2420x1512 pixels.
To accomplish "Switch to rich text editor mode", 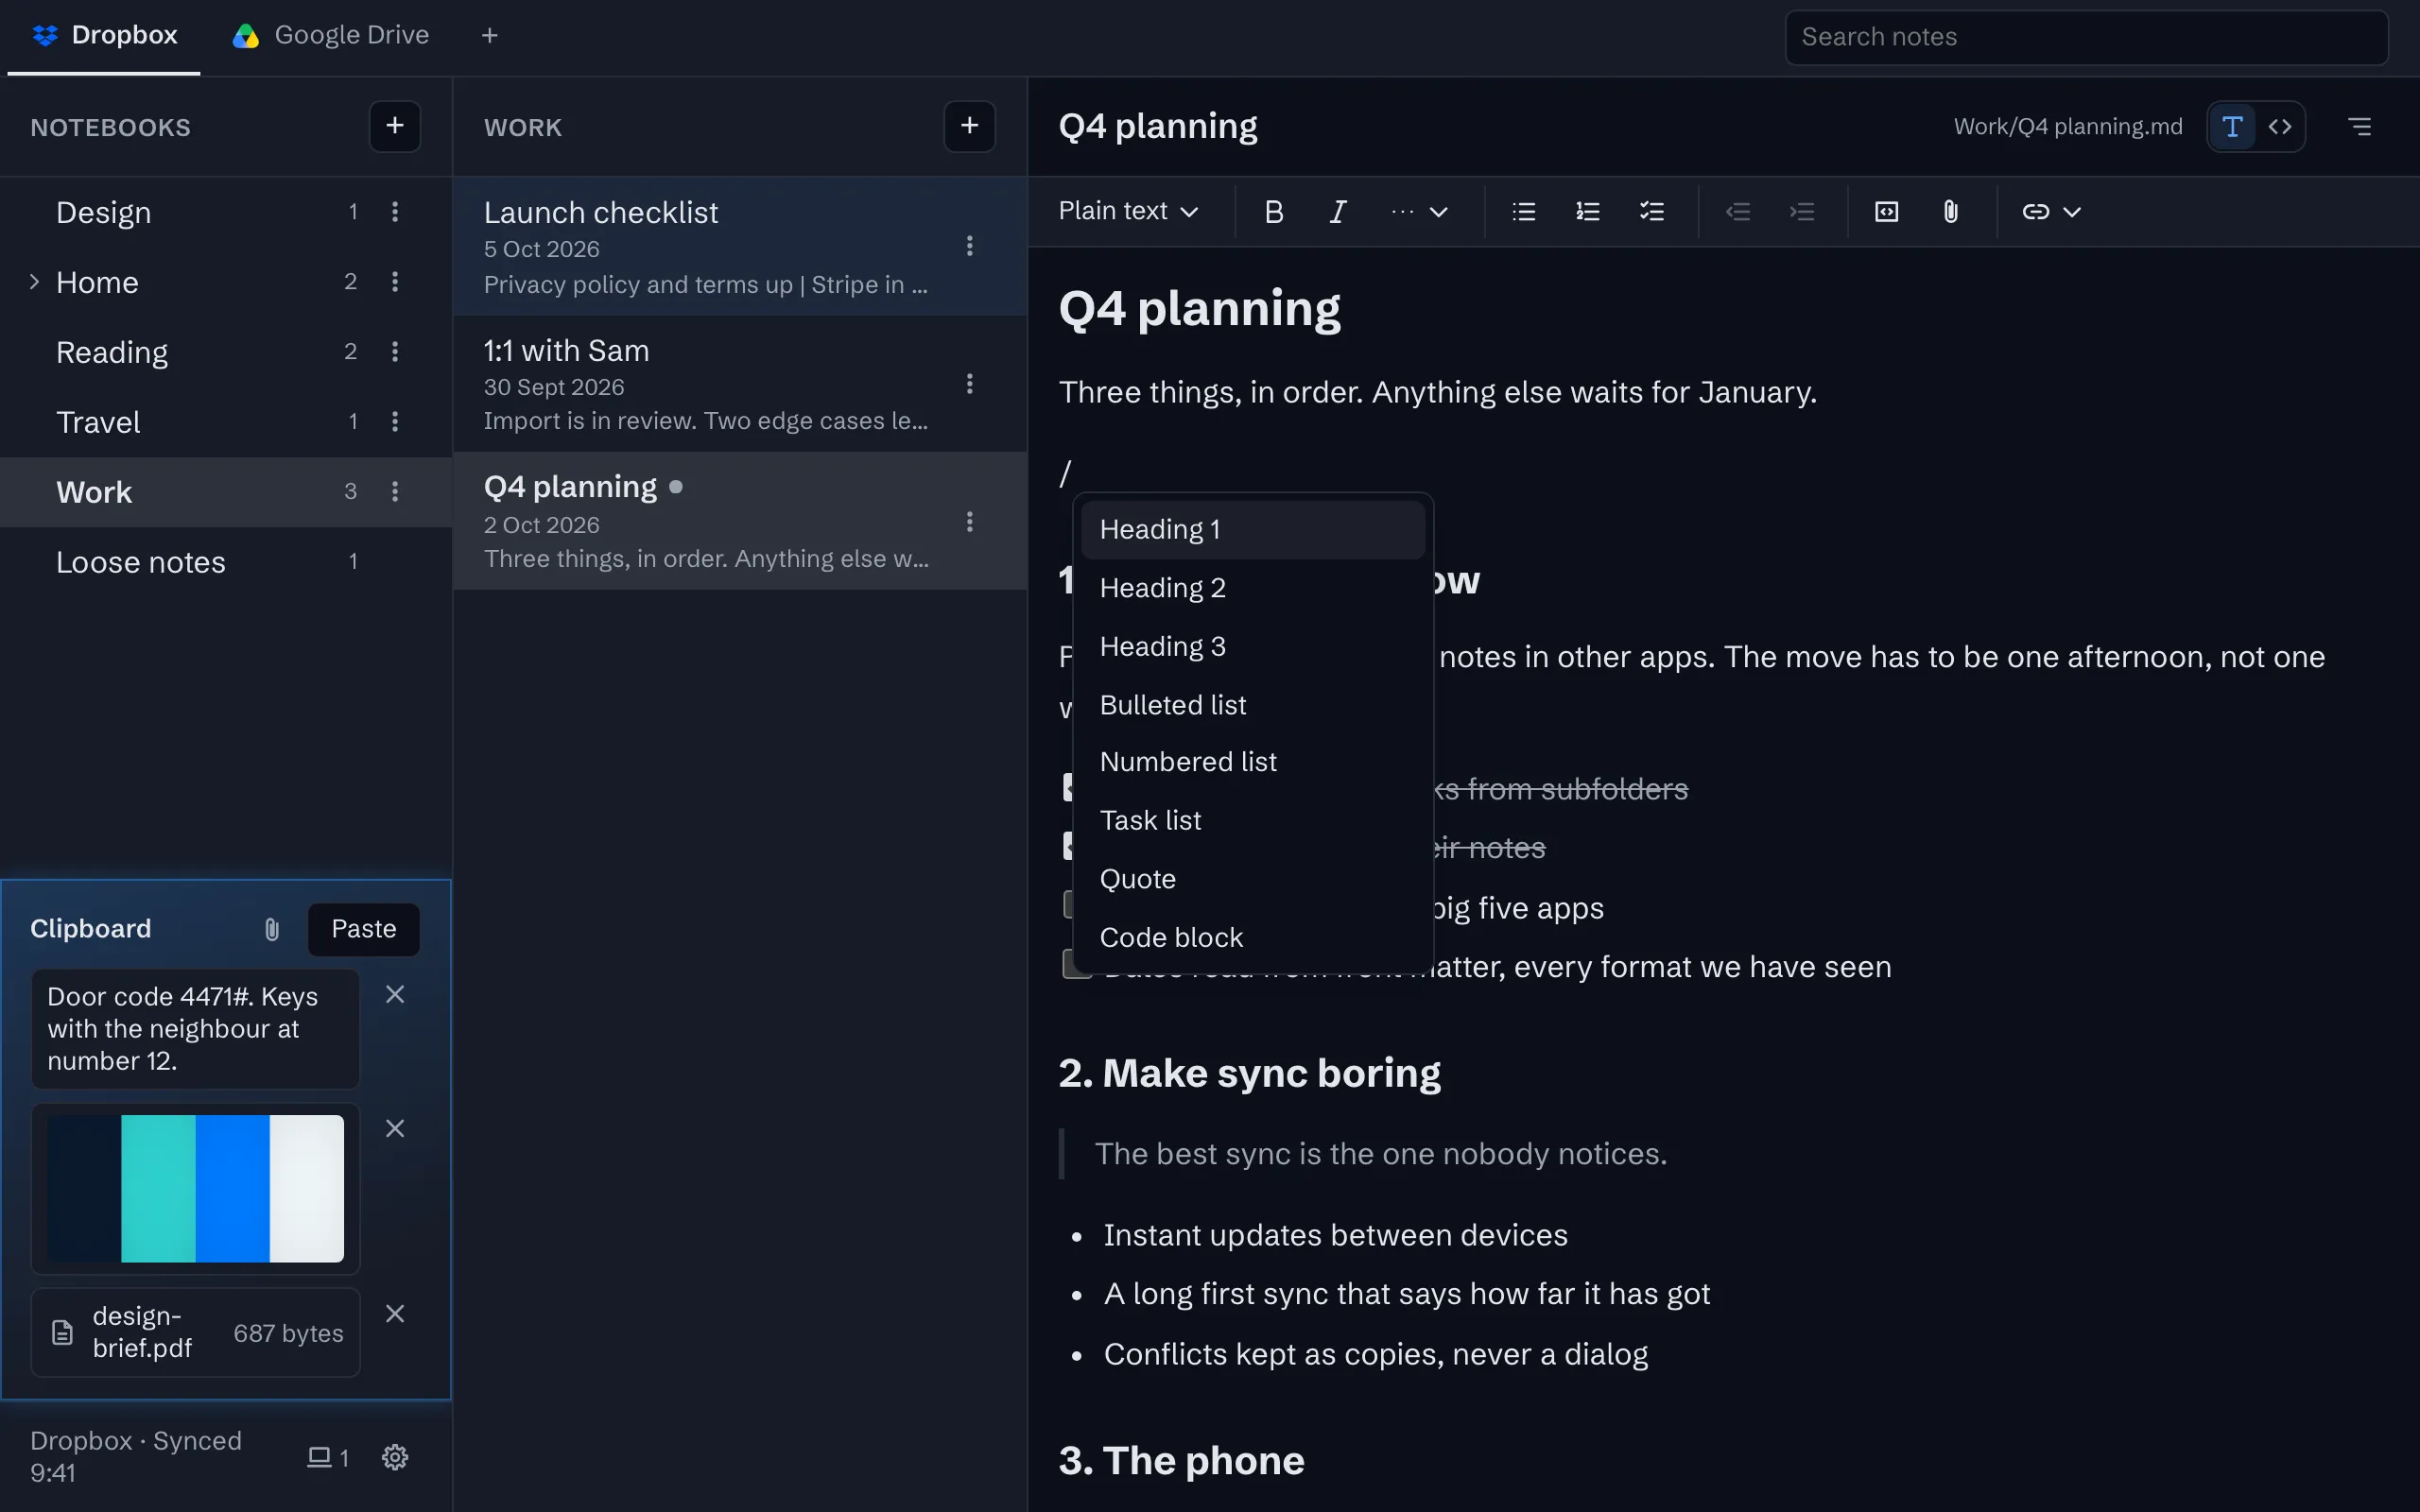I will coord(2231,127).
